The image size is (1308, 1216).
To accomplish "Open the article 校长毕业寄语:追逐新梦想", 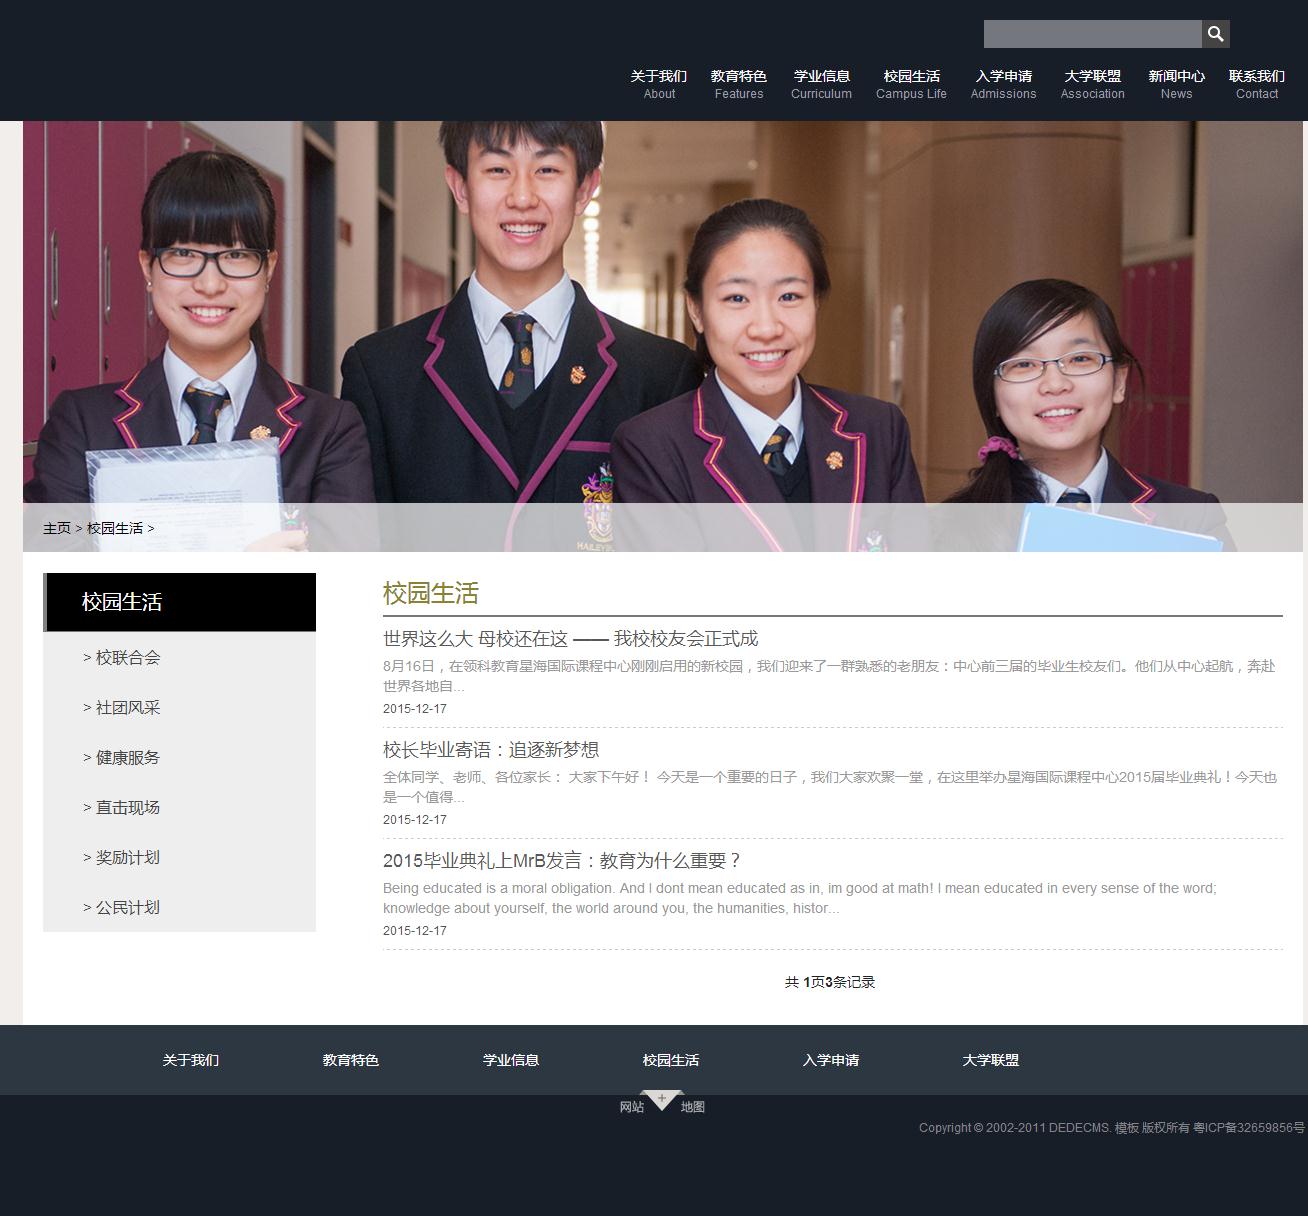I will point(490,750).
